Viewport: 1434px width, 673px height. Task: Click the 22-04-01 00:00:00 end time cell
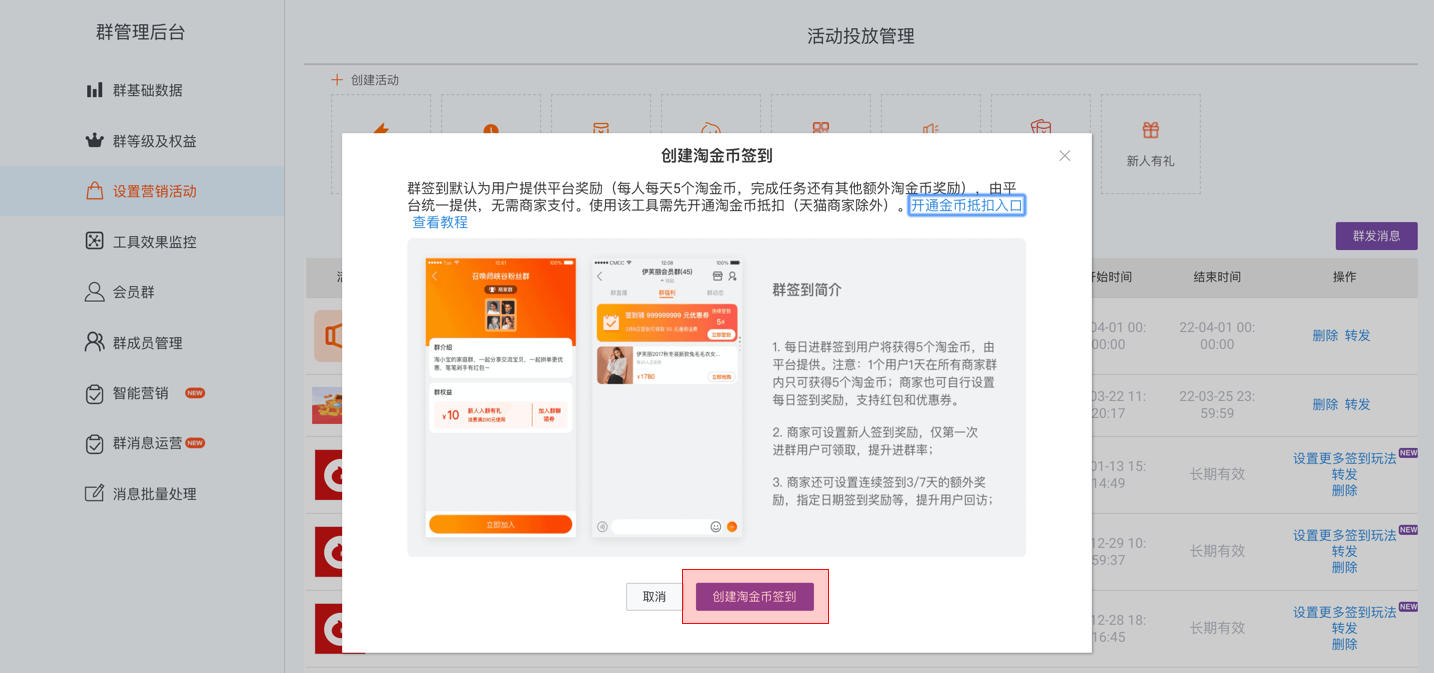(x=1217, y=336)
